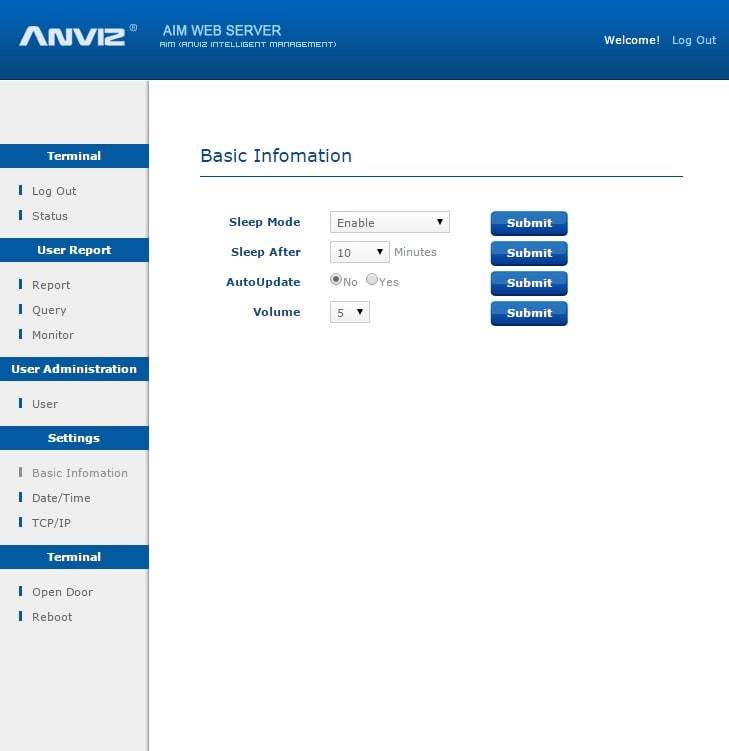
Task: Choose Log Out in the sidebar
Action: 54,191
